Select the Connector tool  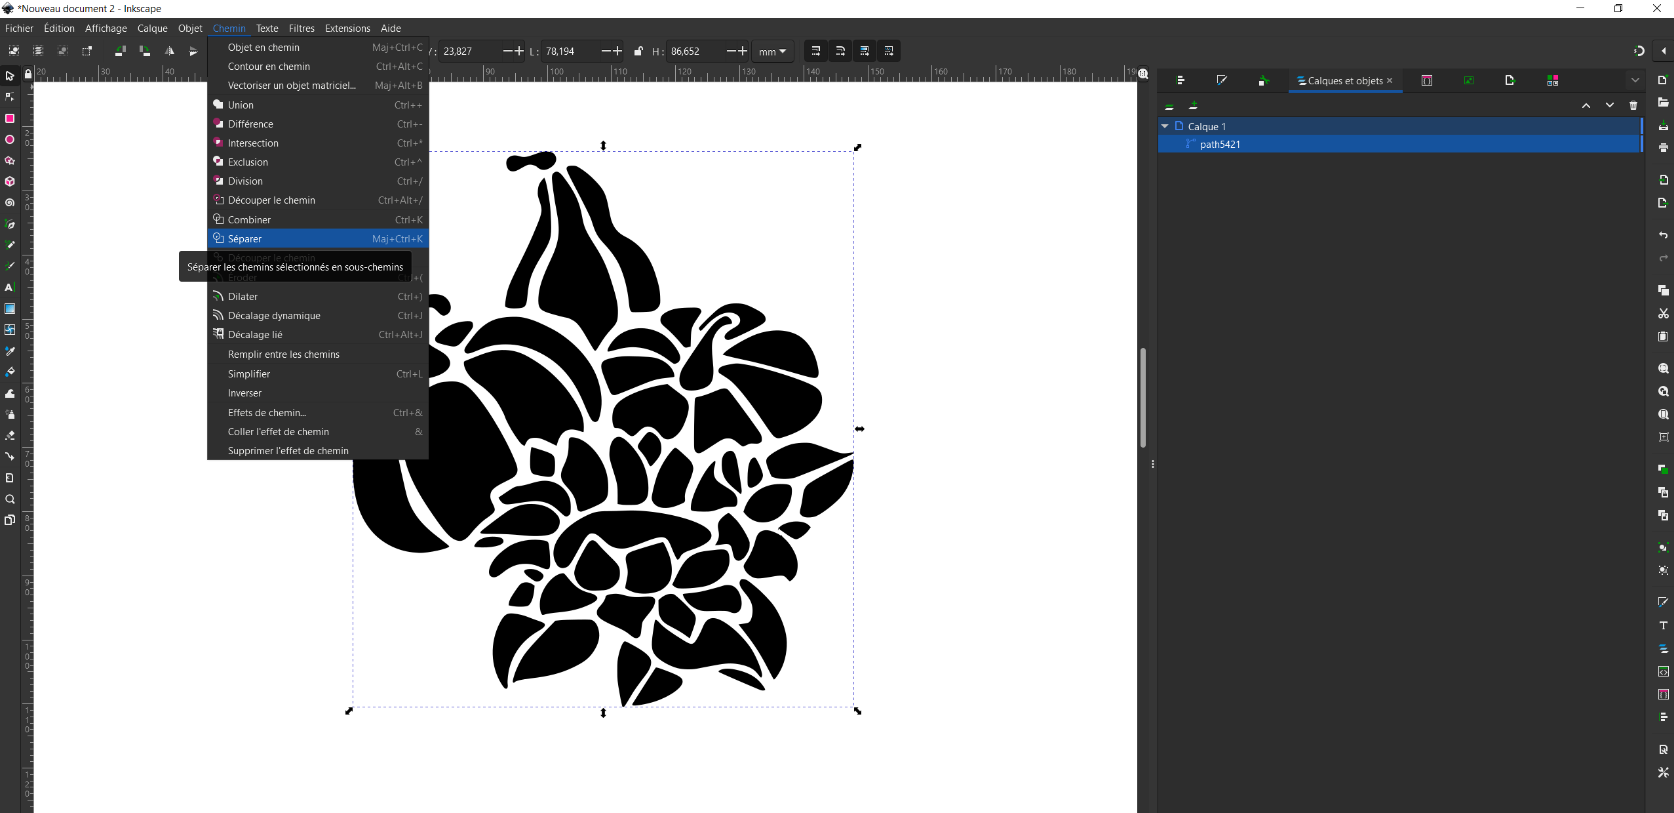click(10, 457)
